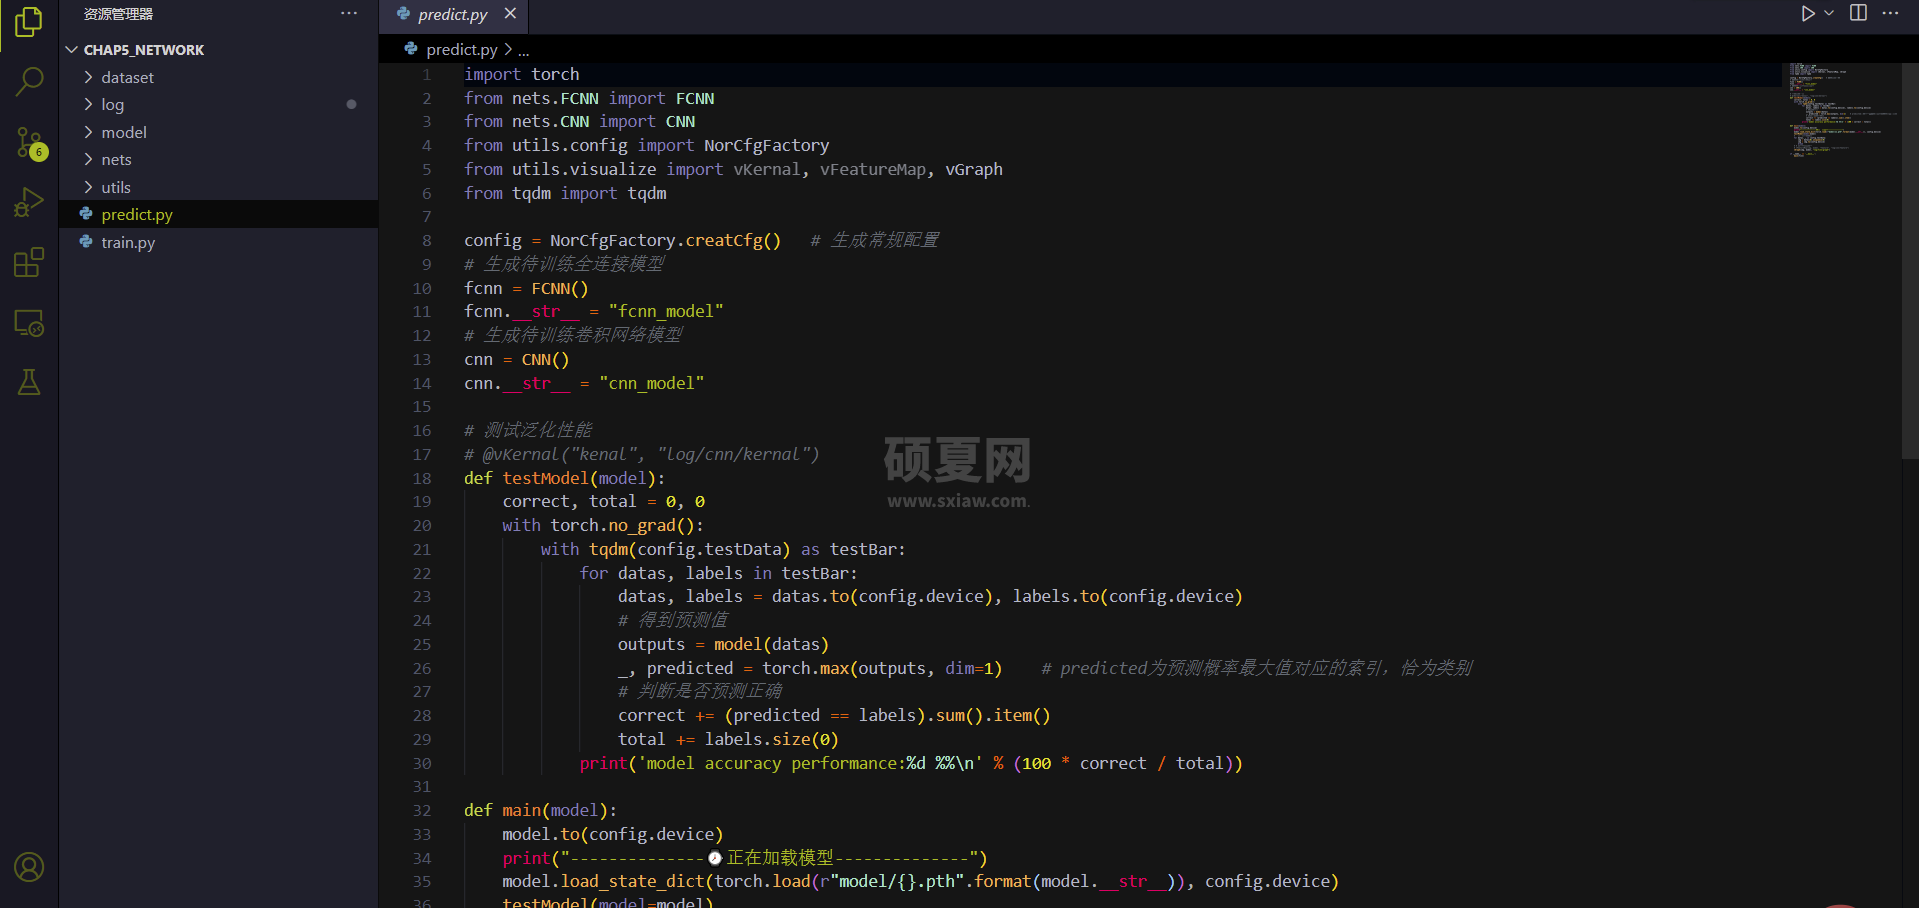Open Source Control view with badge
This screenshot has width=1919, height=908.
point(29,143)
